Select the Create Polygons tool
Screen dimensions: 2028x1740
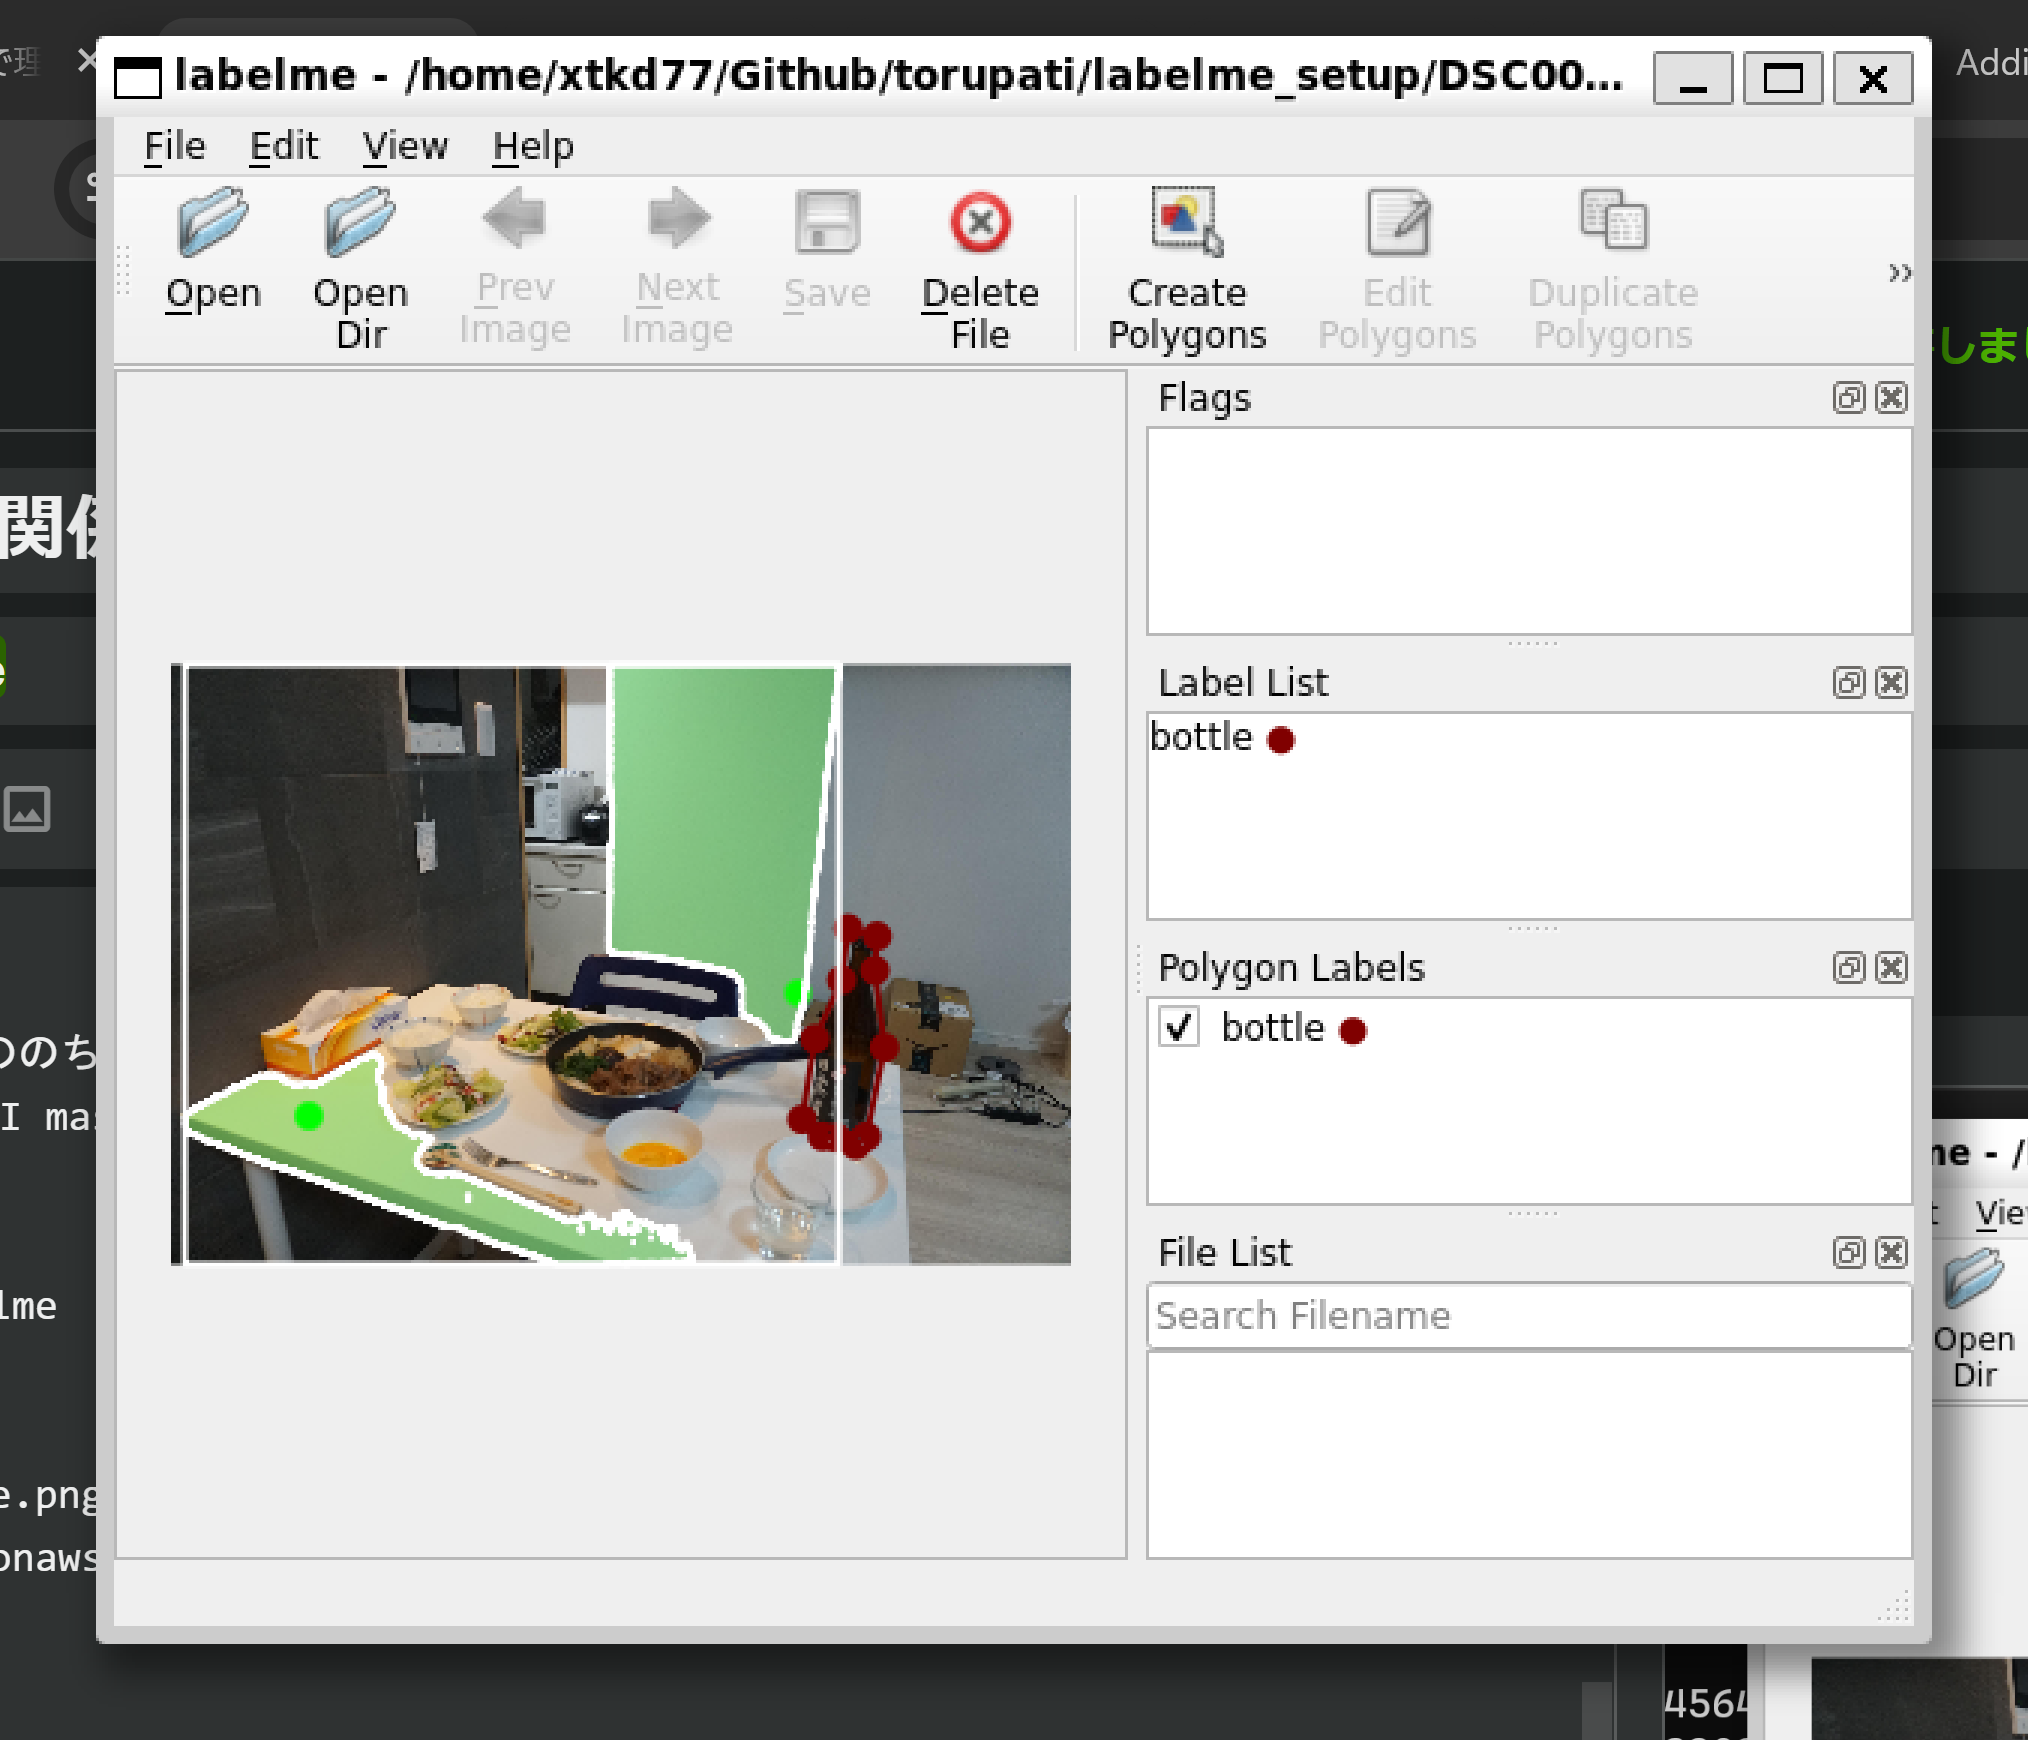click(x=1186, y=223)
